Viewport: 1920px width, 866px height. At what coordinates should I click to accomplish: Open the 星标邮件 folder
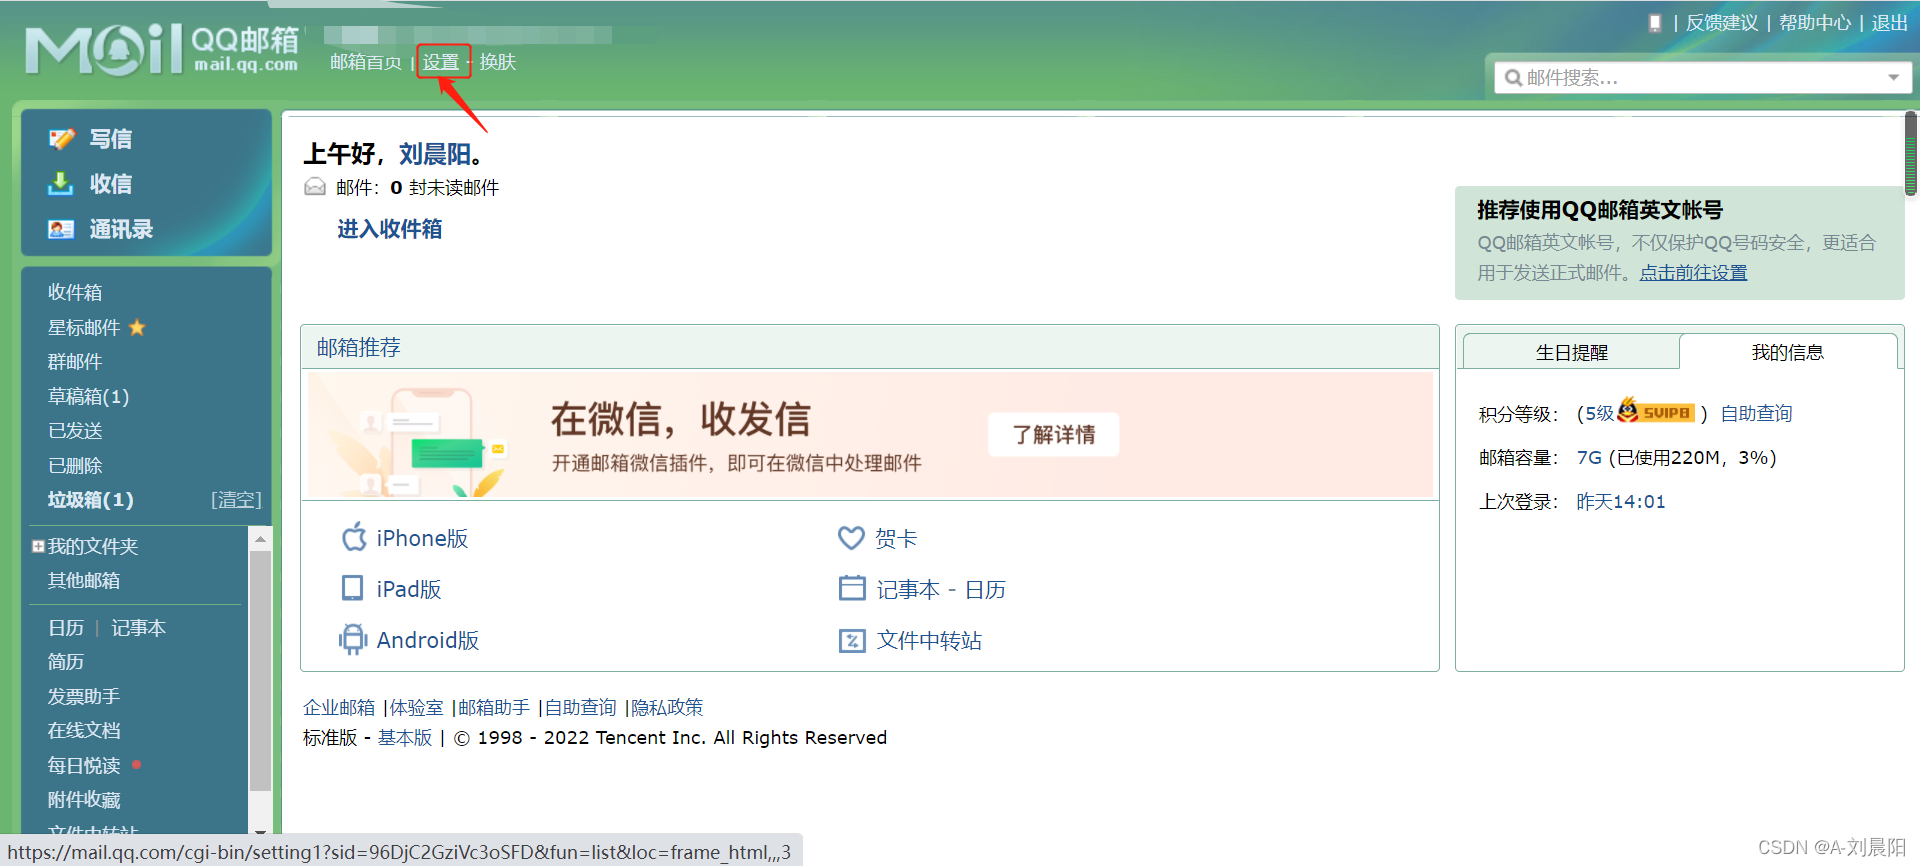[84, 327]
